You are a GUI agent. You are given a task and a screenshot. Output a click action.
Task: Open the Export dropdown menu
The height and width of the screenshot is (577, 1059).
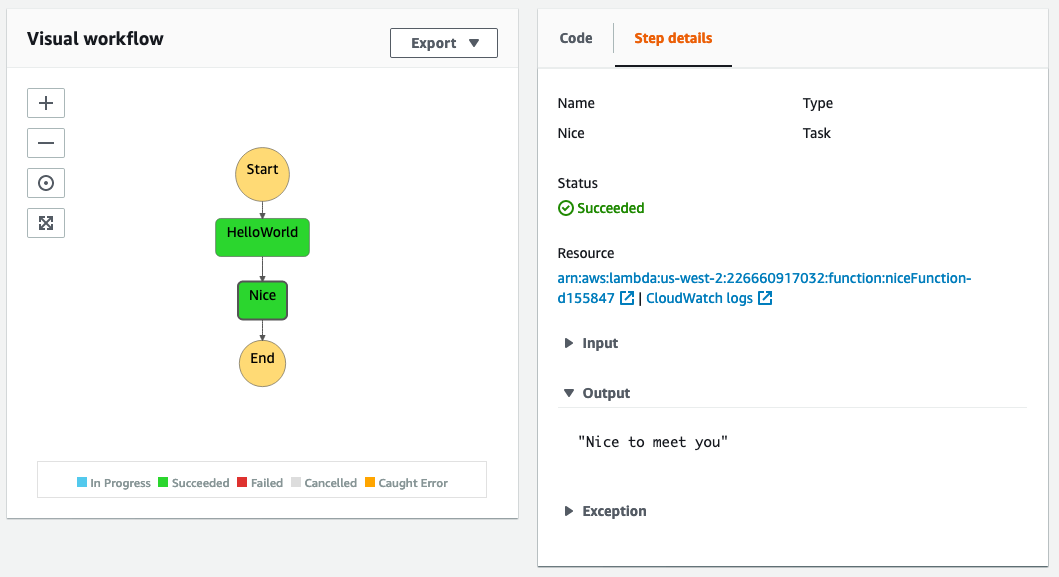pos(443,43)
